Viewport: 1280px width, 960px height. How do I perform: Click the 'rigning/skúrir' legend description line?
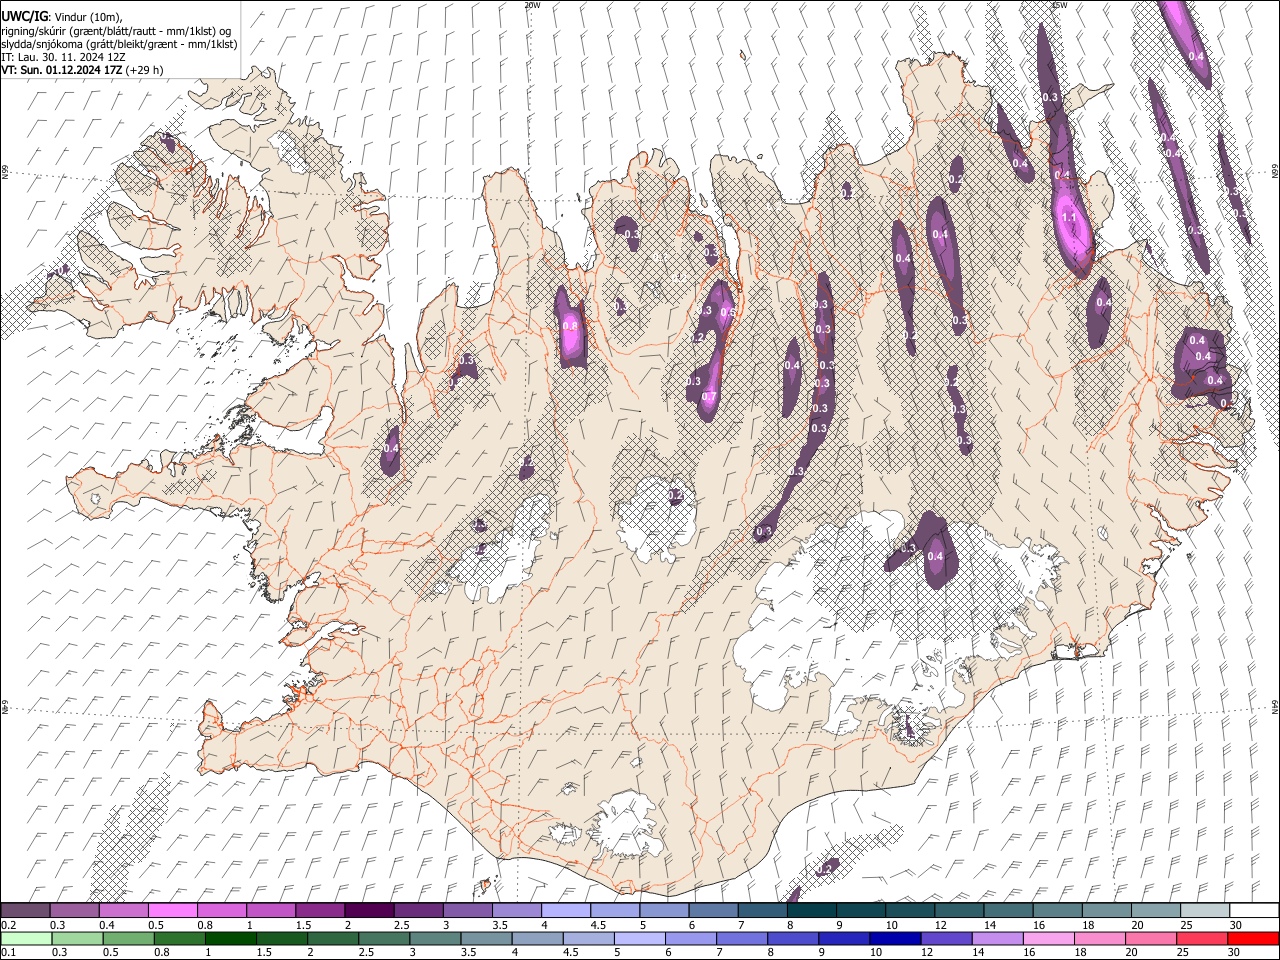click(116, 31)
